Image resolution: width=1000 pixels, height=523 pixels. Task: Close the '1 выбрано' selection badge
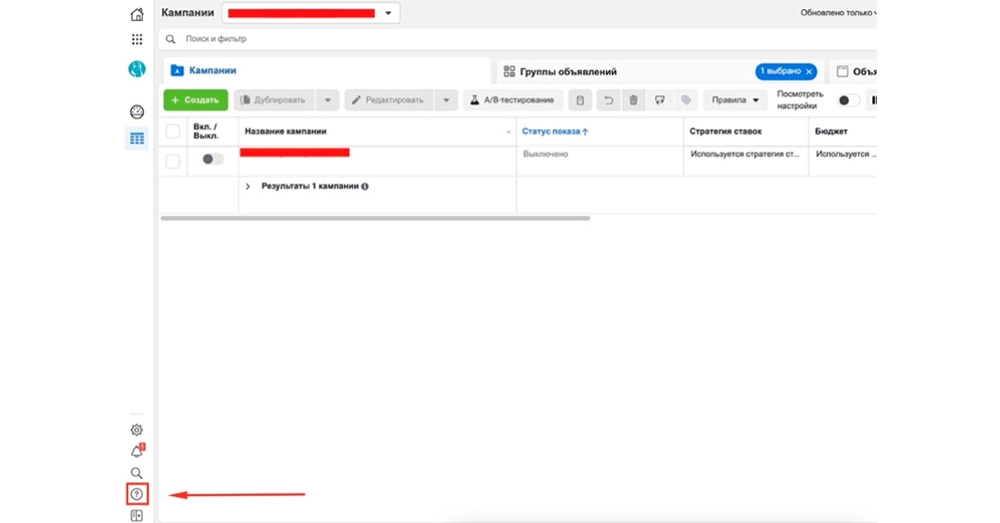[x=809, y=72]
